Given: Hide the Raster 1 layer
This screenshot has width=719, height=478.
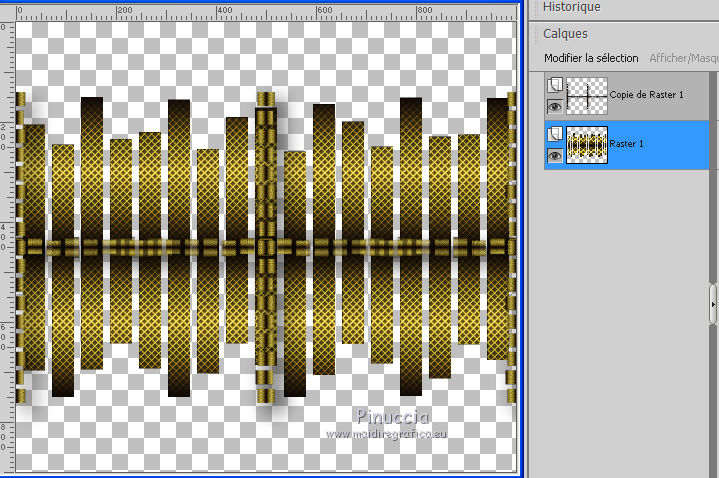Looking at the screenshot, I should point(554,156).
